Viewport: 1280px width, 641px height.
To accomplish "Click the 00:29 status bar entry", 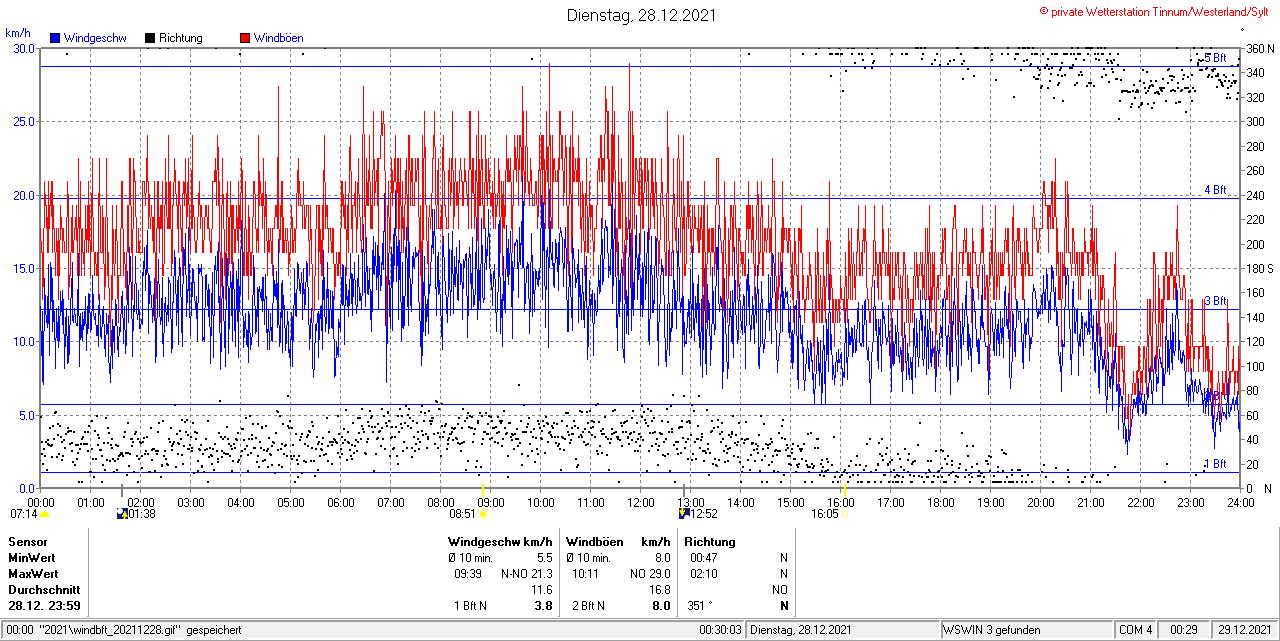I will 1184,630.
